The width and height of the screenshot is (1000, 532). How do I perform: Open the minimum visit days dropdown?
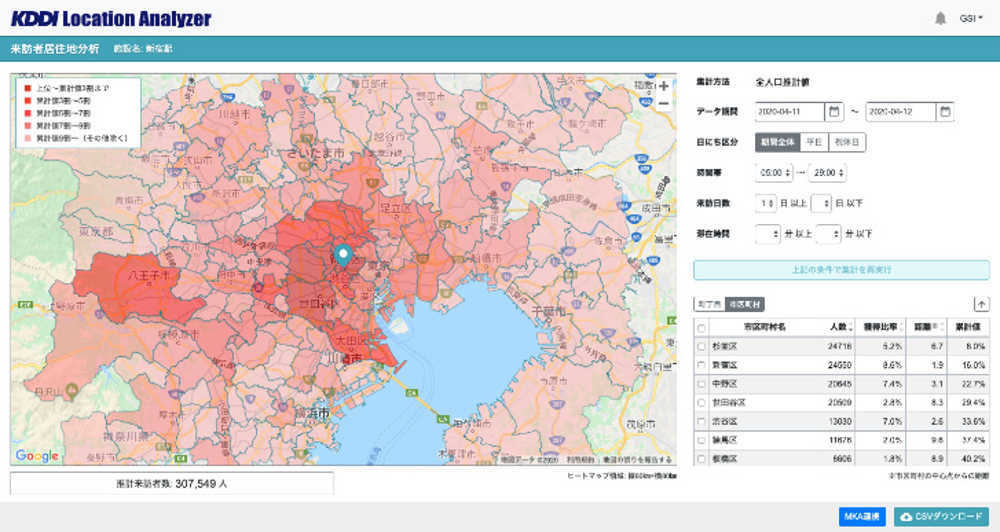click(766, 203)
